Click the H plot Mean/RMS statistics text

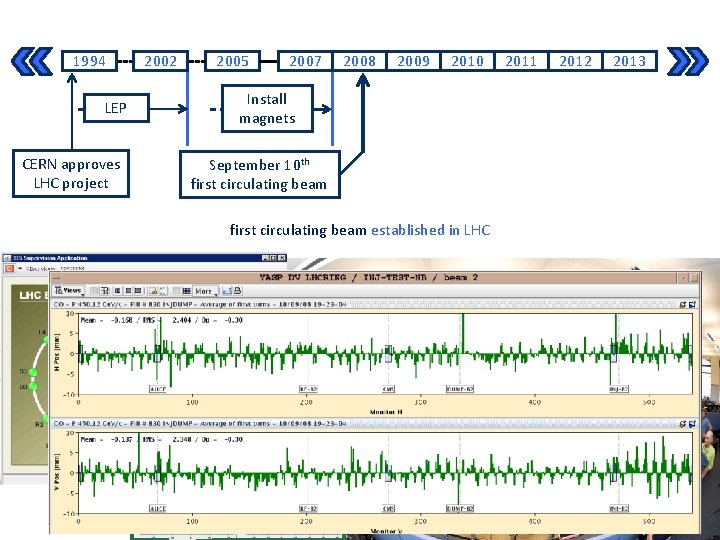162,320
